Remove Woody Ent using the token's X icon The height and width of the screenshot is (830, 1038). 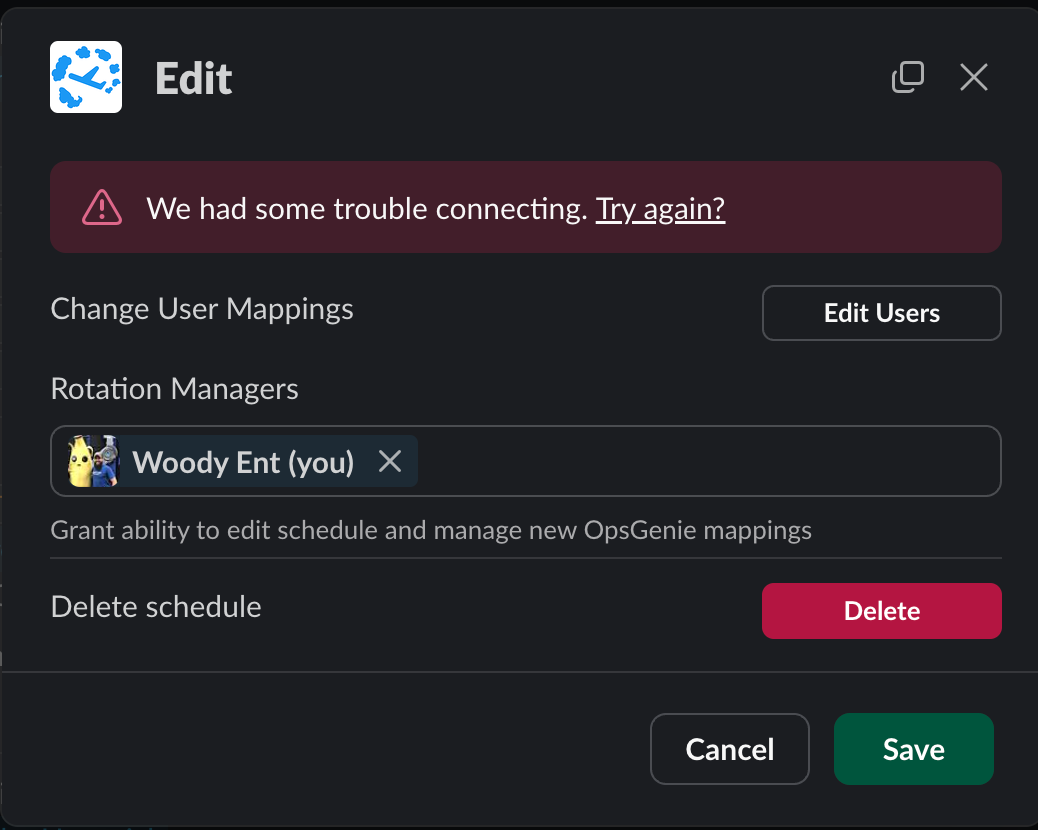(x=390, y=461)
